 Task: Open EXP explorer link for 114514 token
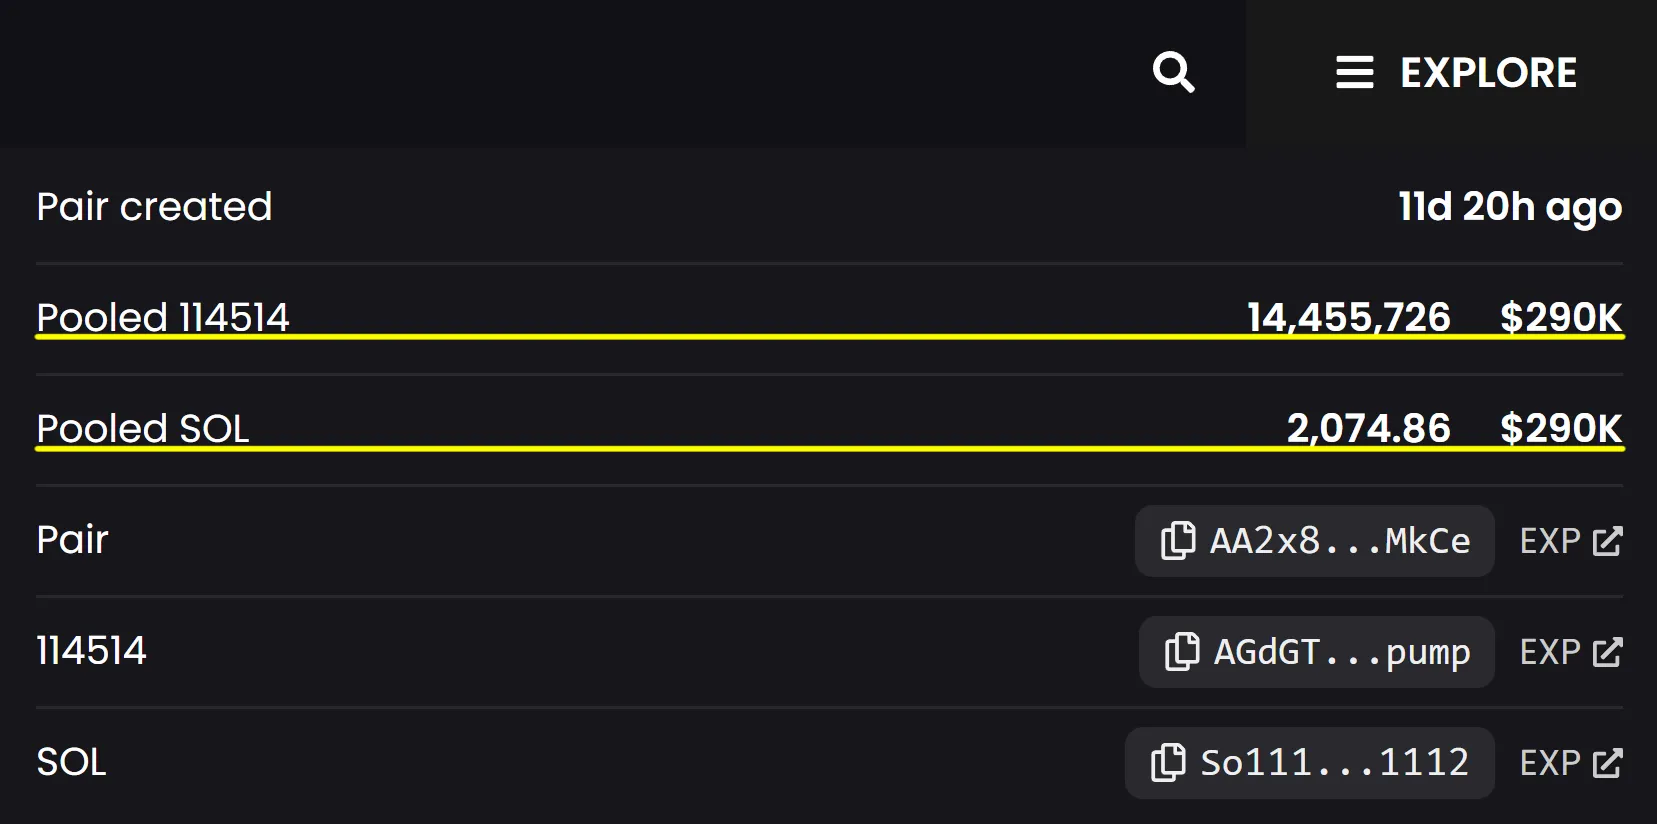pos(1550,652)
